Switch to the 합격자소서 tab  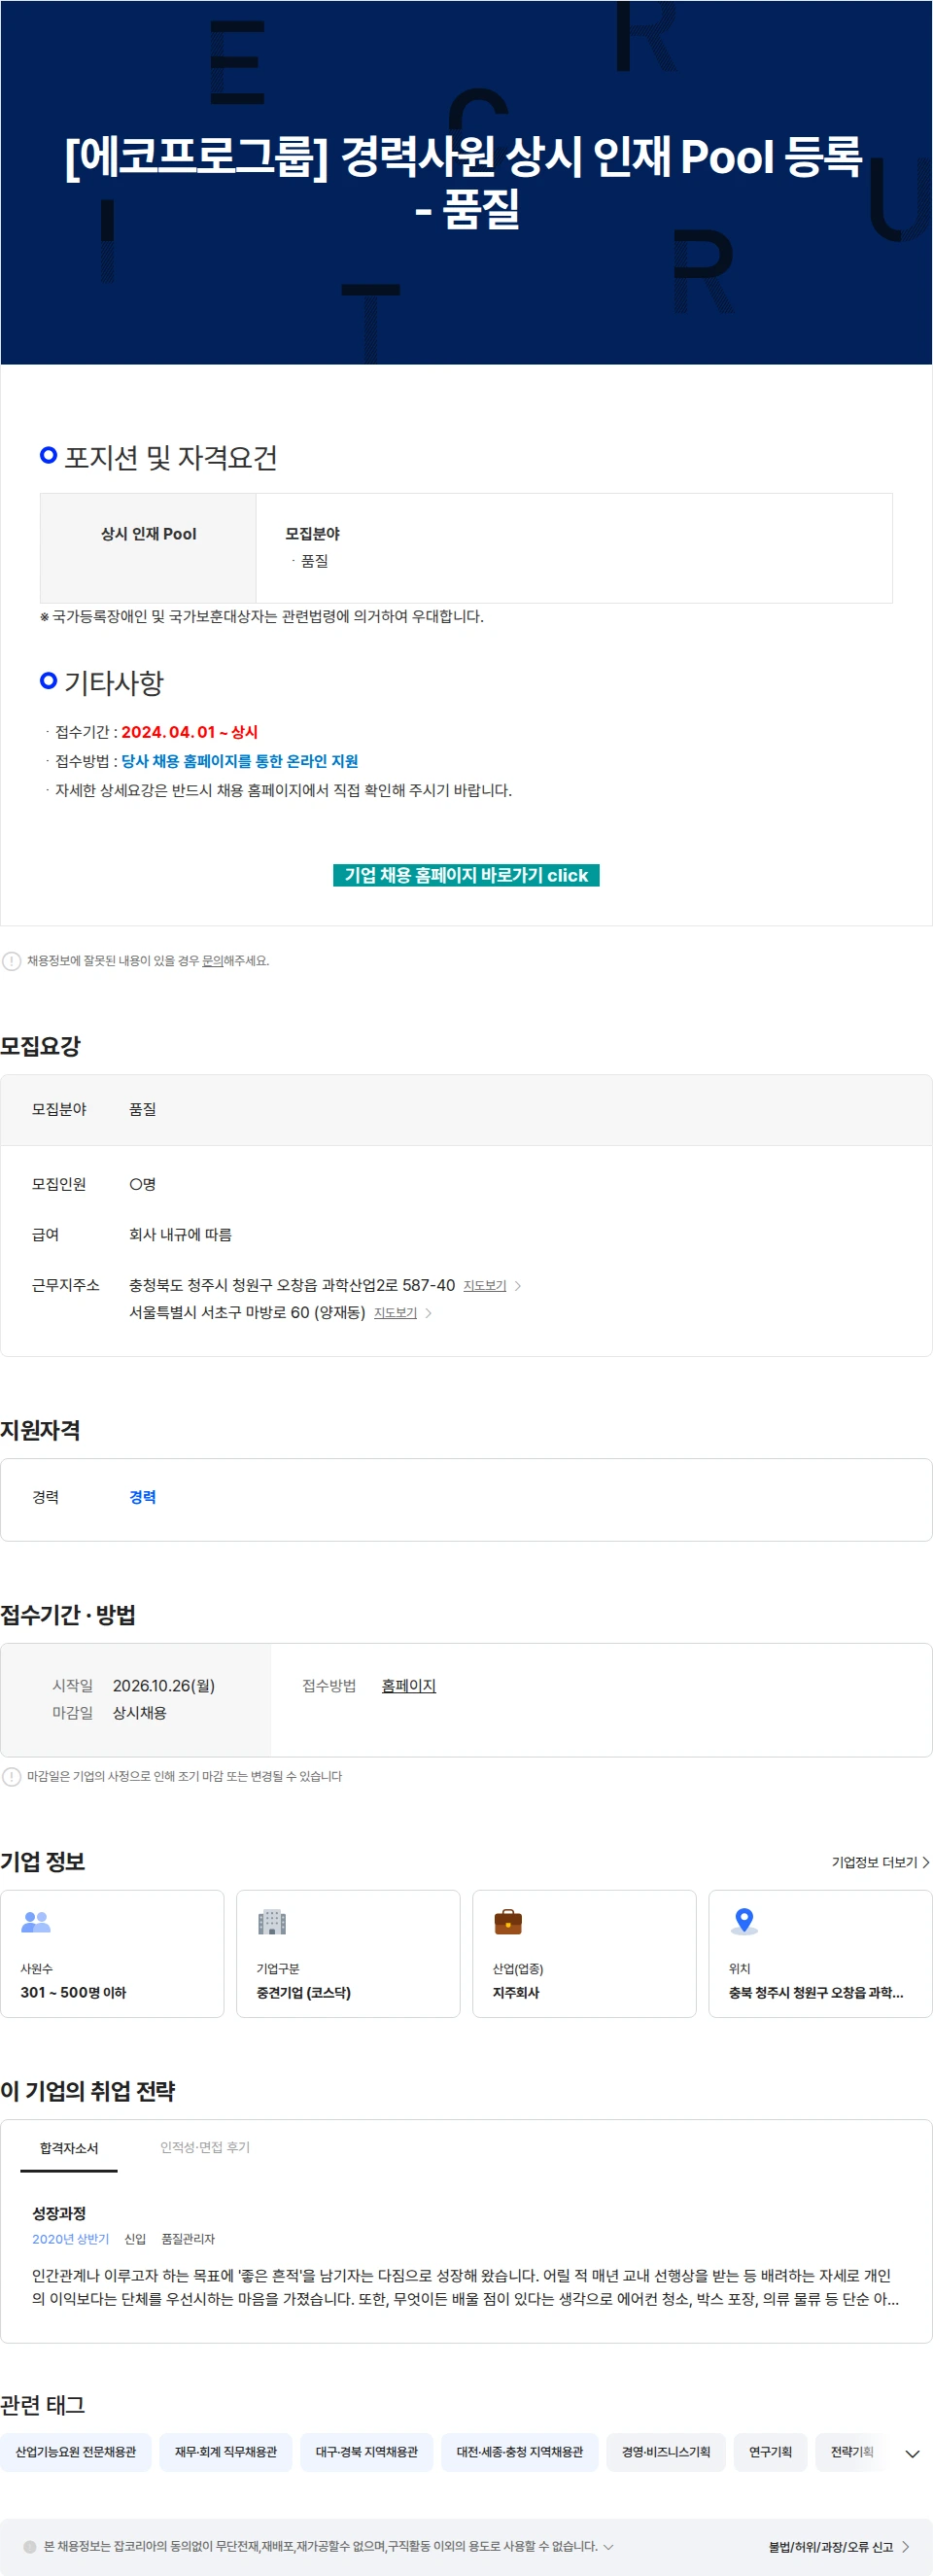[69, 2148]
